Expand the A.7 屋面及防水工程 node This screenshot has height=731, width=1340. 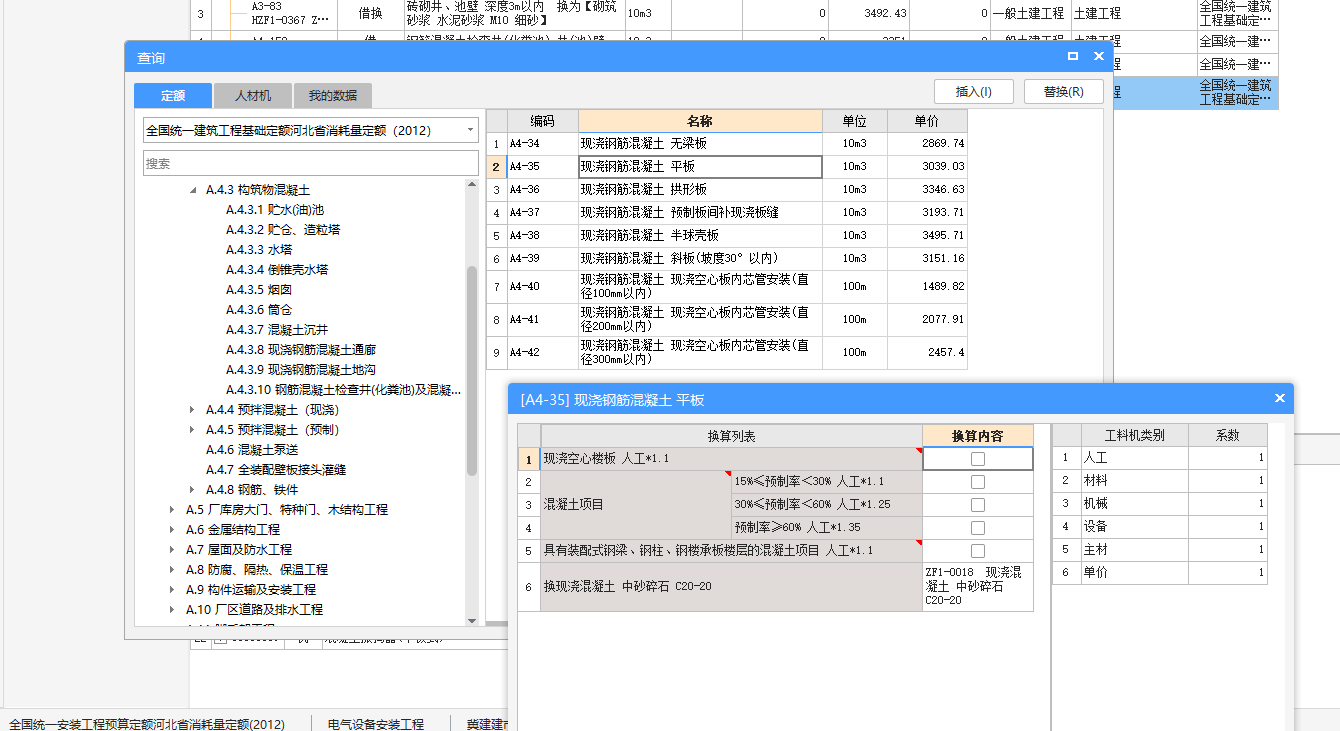tap(173, 550)
